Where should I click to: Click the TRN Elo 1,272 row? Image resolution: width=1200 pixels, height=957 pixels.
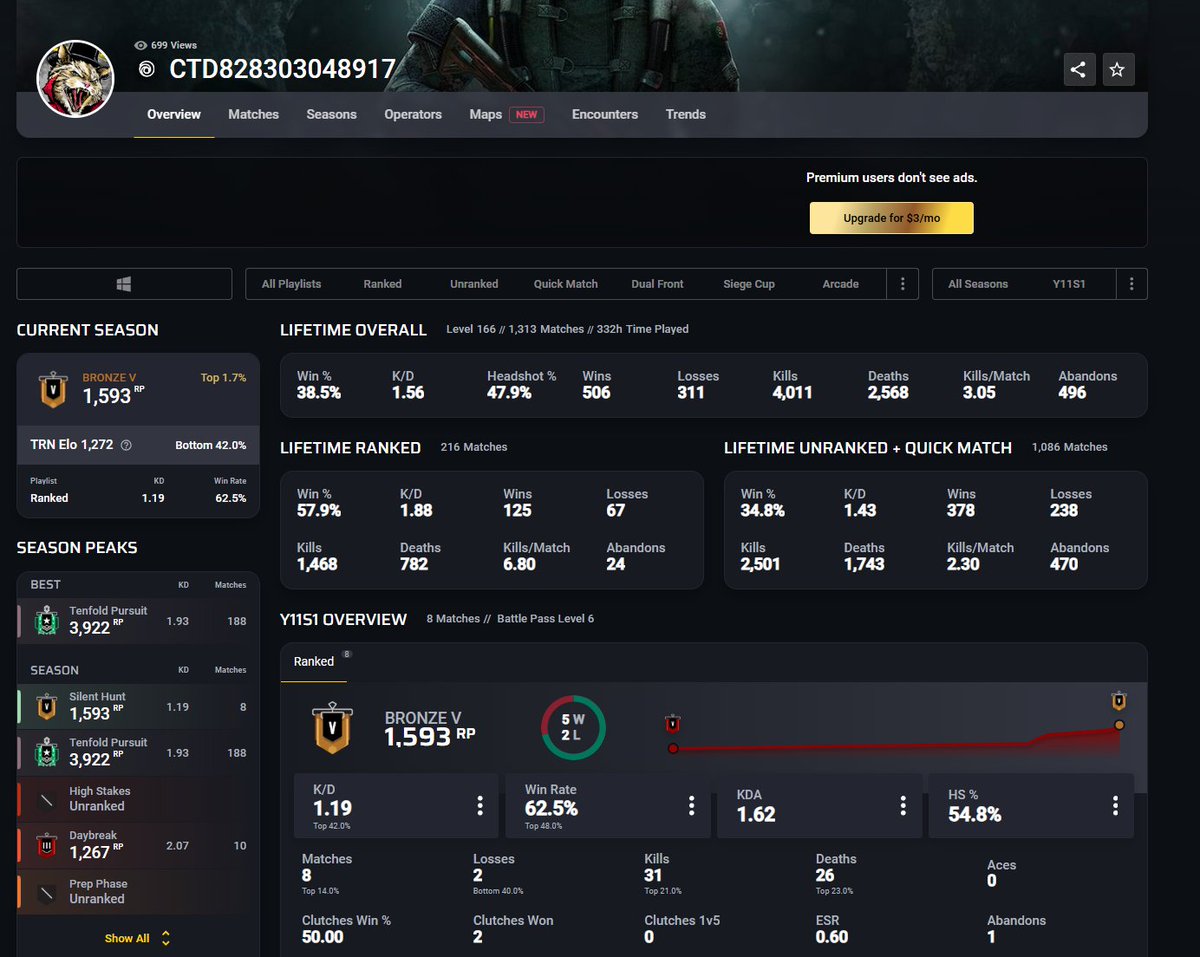138,445
